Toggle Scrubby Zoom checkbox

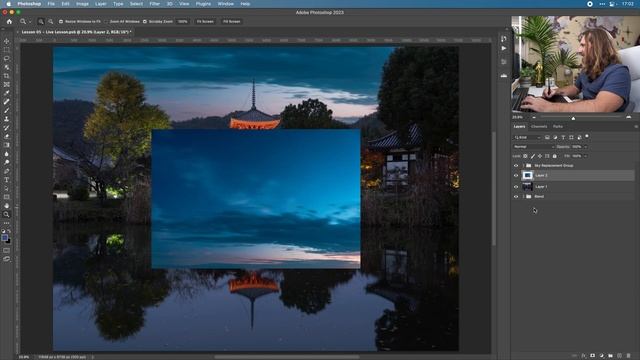tap(144, 21)
